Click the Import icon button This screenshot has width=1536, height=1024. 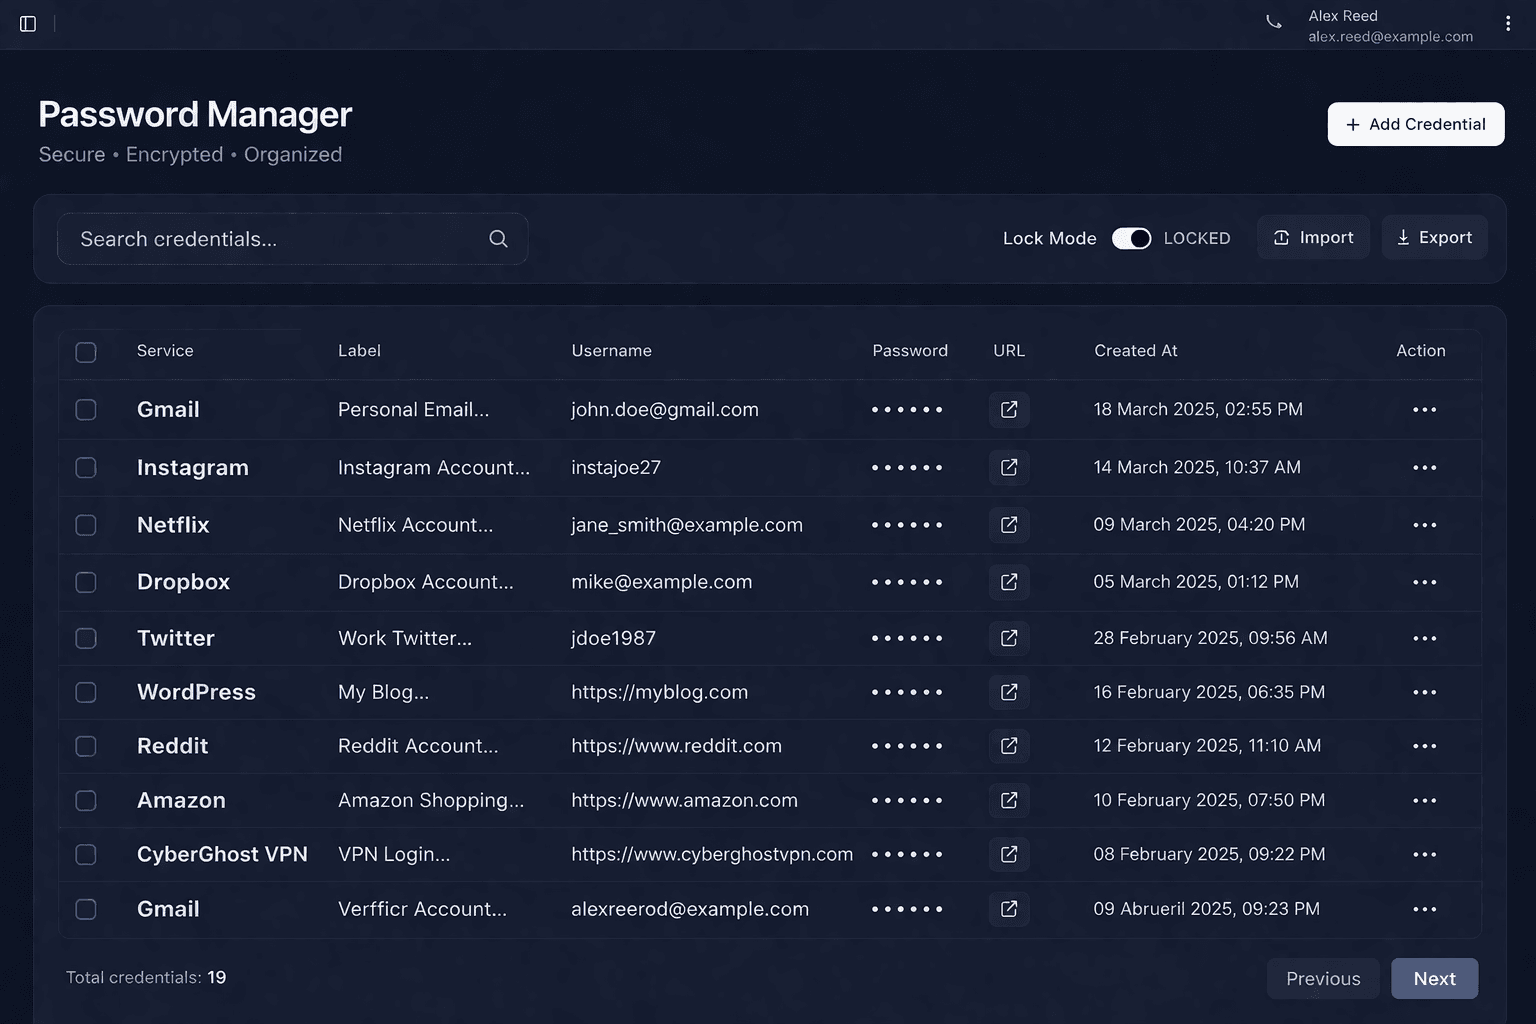pyautogui.click(x=1281, y=237)
